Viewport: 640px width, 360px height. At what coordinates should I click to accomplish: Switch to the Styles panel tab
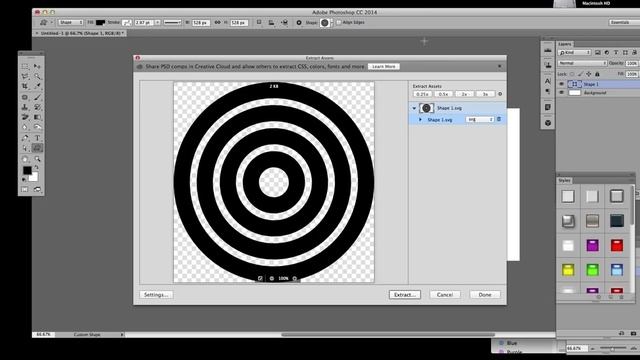(564, 180)
